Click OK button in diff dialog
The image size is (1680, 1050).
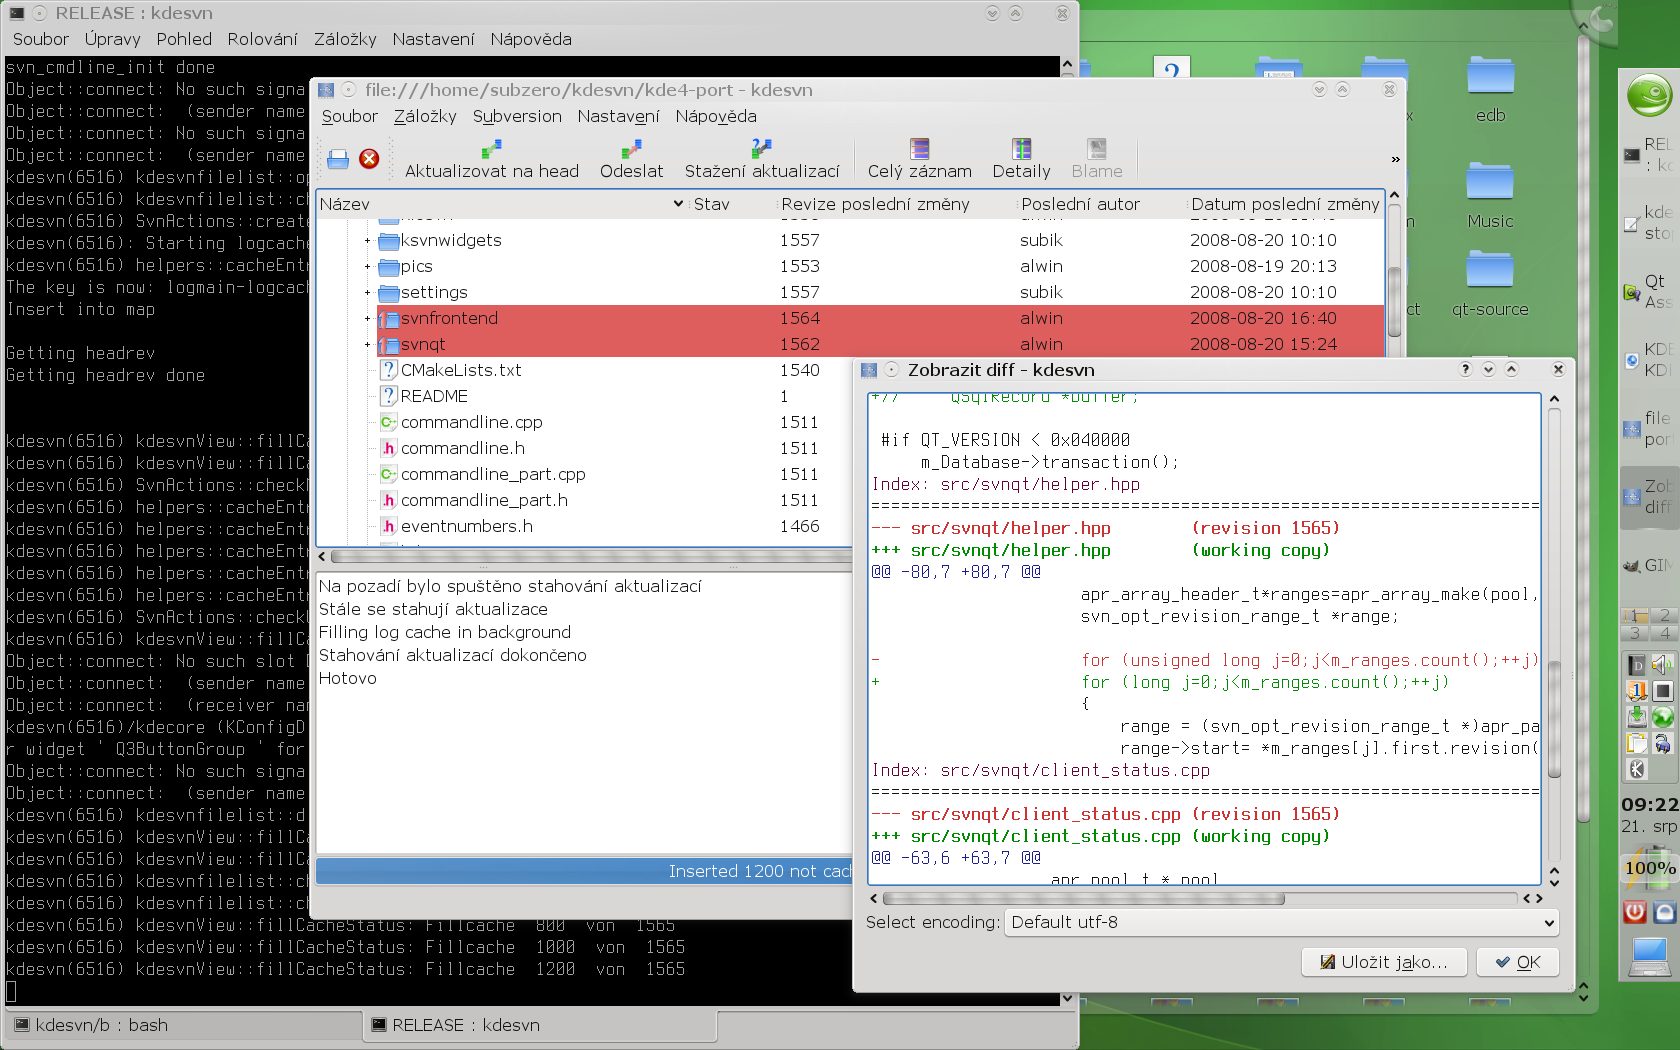pos(1518,962)
